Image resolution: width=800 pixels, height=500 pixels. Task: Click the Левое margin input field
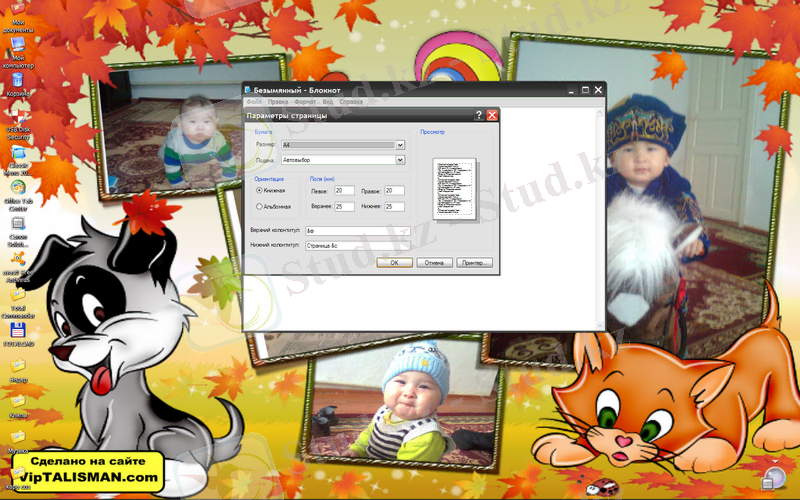[x=344, y=190]
